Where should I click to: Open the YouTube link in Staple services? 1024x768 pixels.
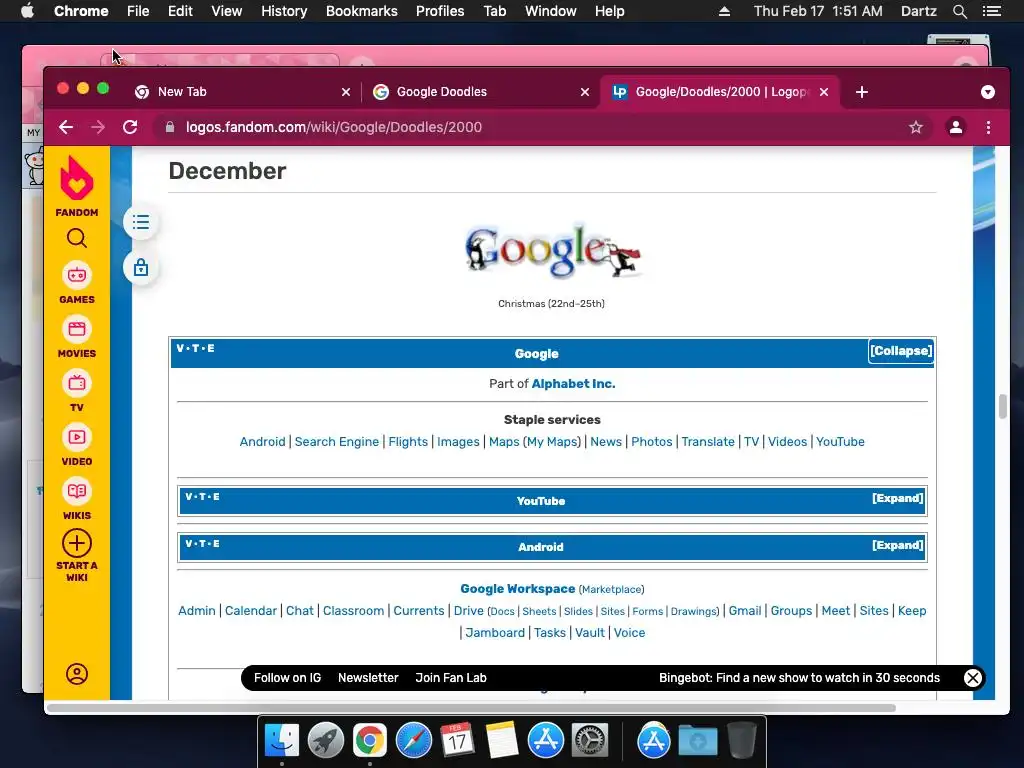click(x=840, y=442)
